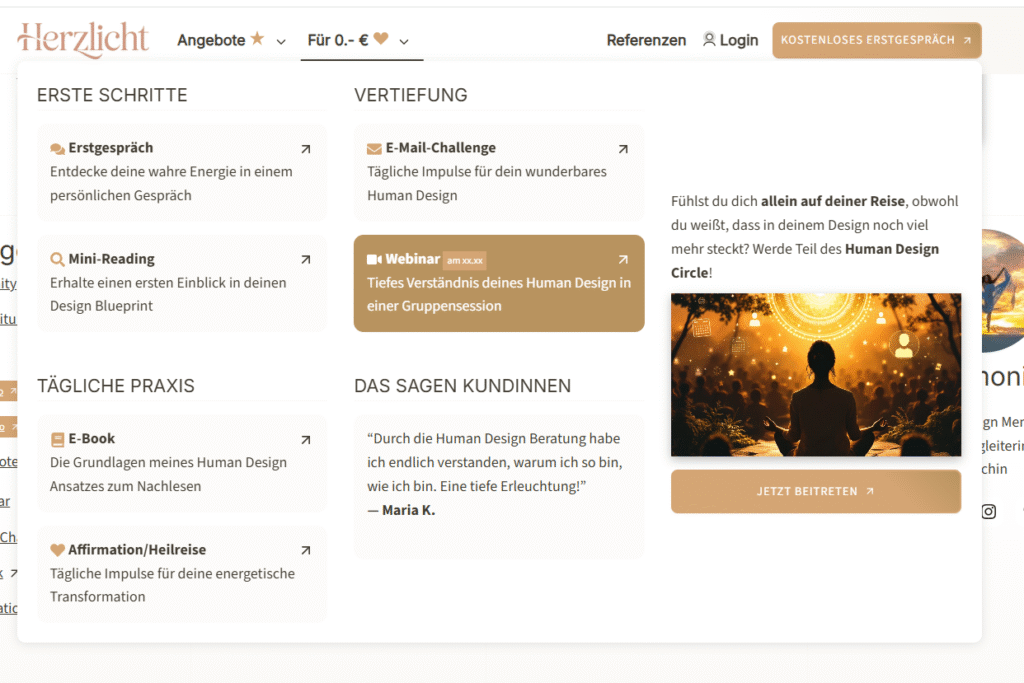Click the 'allein auf deiner Reise' paragraph
Image resolution: width=1024 pixels, height=683 pixels.
815,236
